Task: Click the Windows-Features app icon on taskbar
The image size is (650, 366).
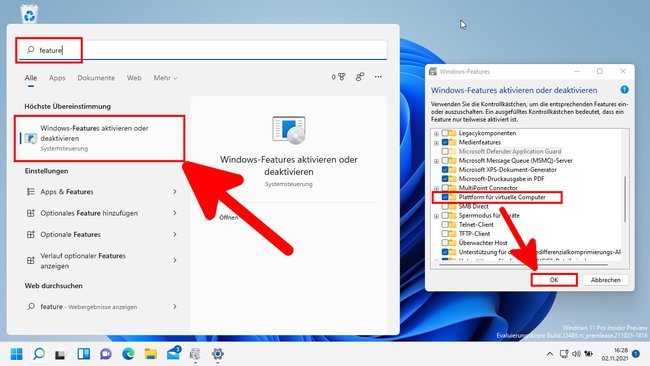Action: click(x=195, y=354)
